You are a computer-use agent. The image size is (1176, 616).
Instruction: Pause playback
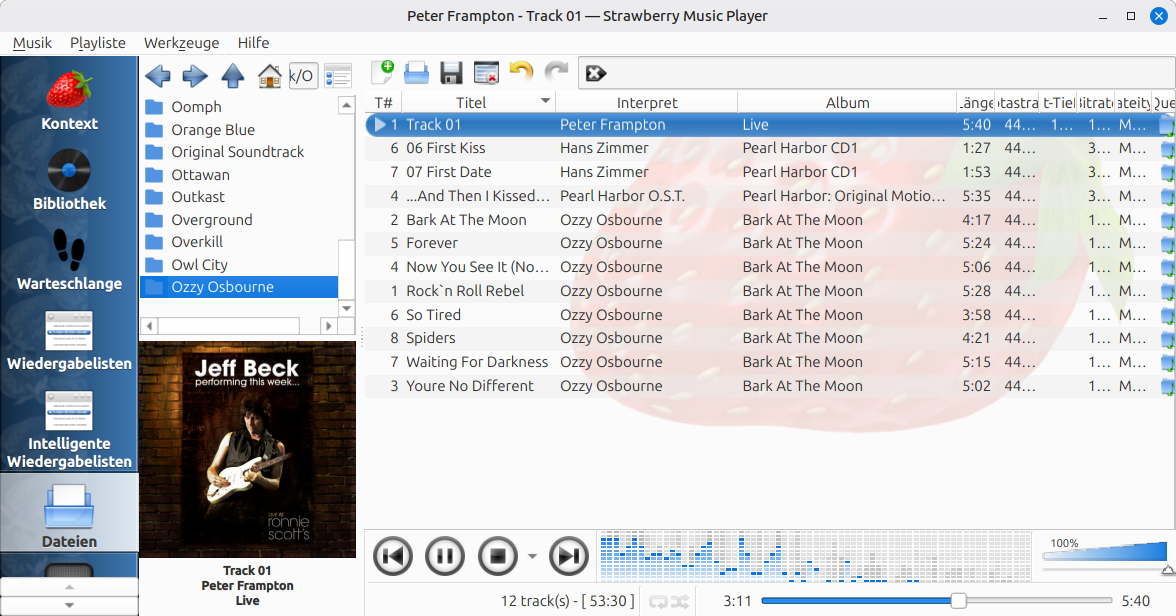[x=445, y=557]
